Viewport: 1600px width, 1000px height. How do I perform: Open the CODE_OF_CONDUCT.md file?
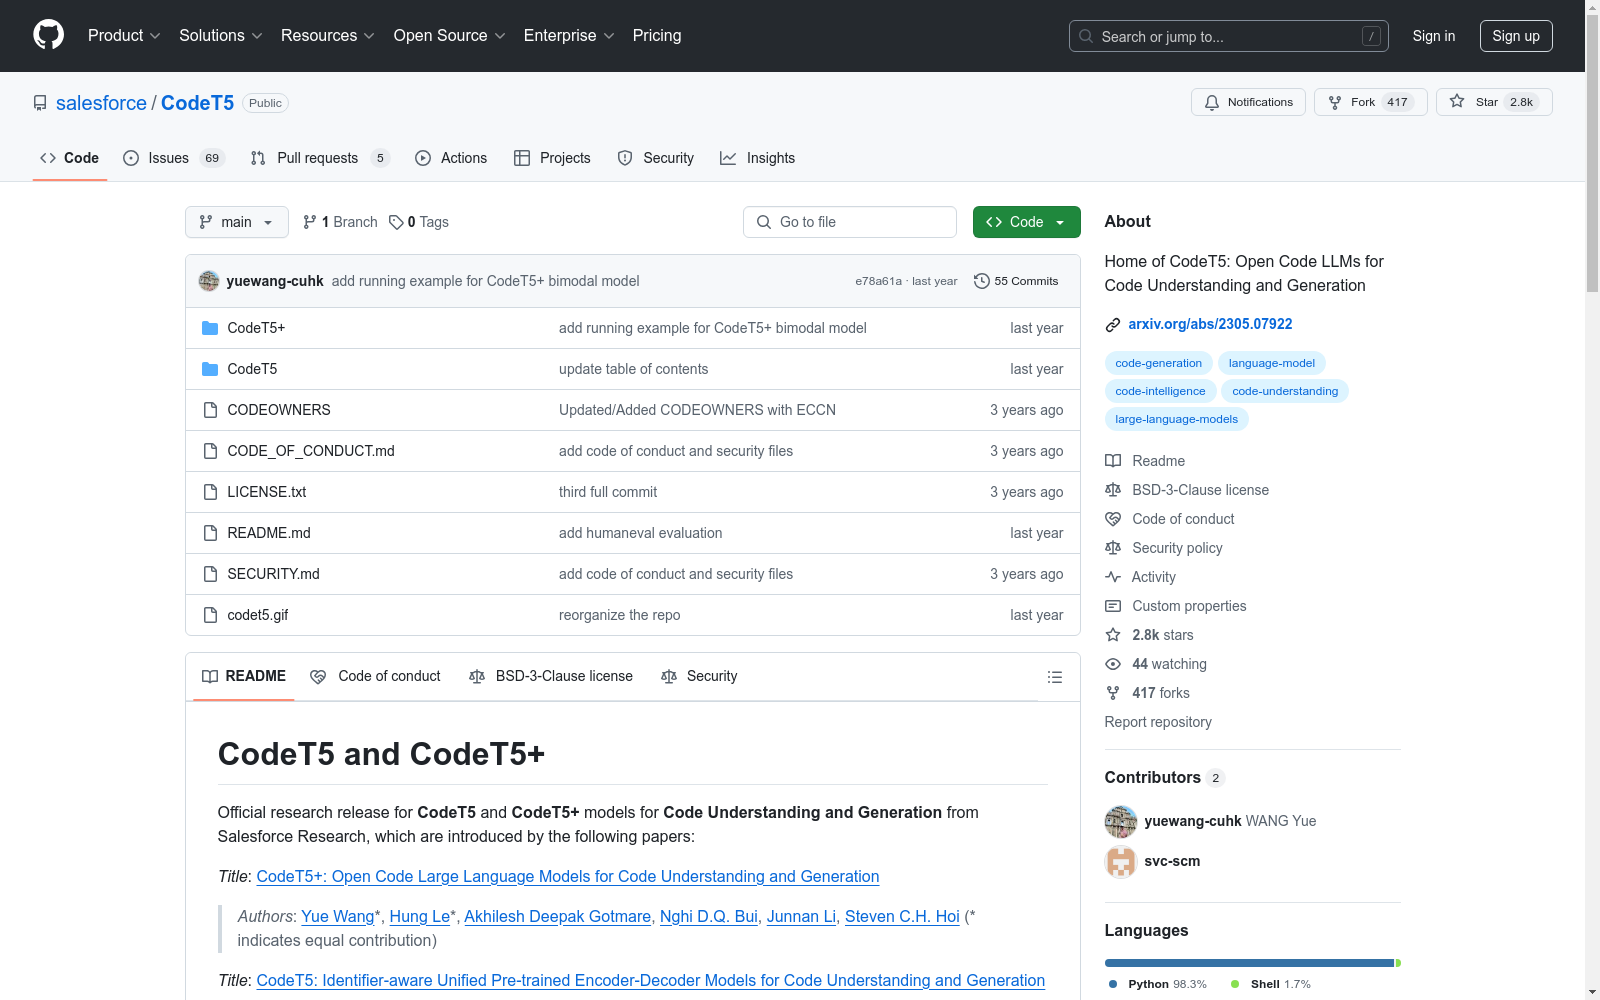pyautogui.click(x=311, y=451)
